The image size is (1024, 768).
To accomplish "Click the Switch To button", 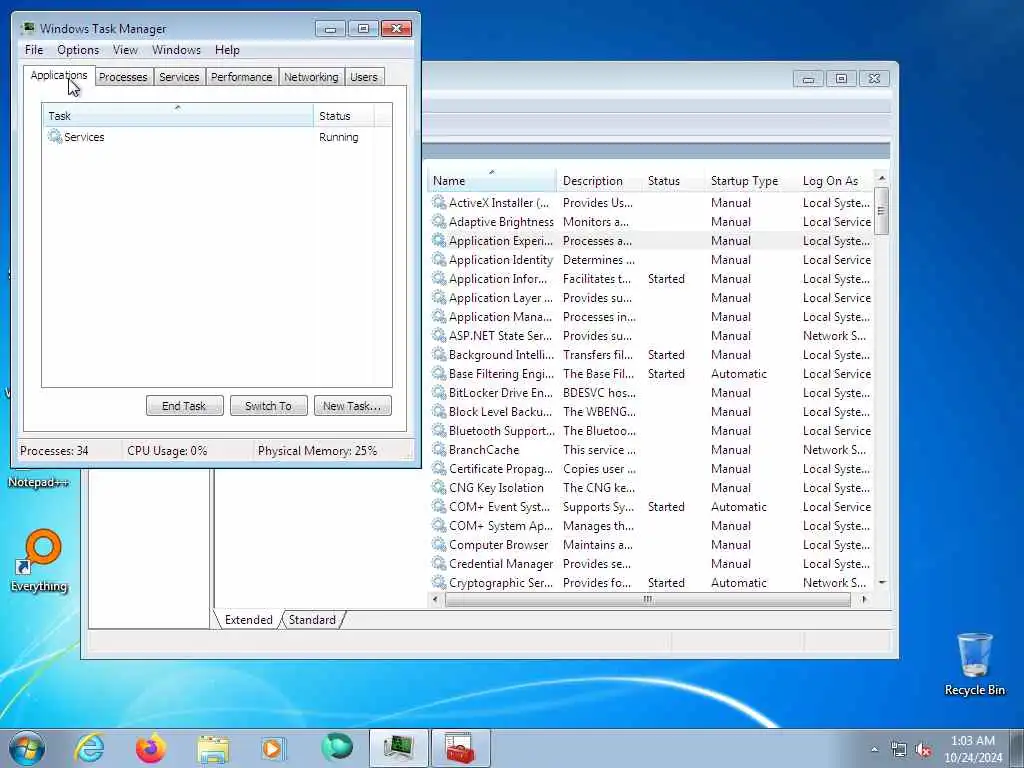I will click(268, 406).
